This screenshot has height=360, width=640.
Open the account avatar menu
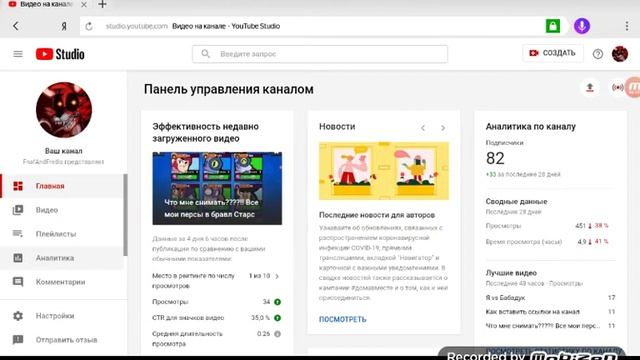620,53
